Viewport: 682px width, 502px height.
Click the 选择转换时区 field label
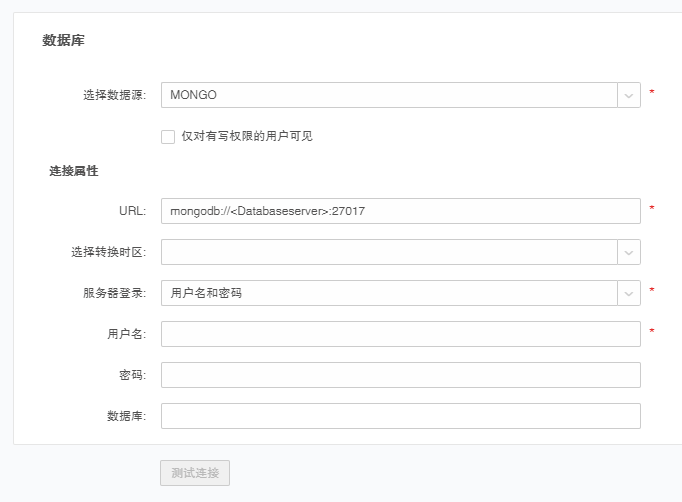108,253
